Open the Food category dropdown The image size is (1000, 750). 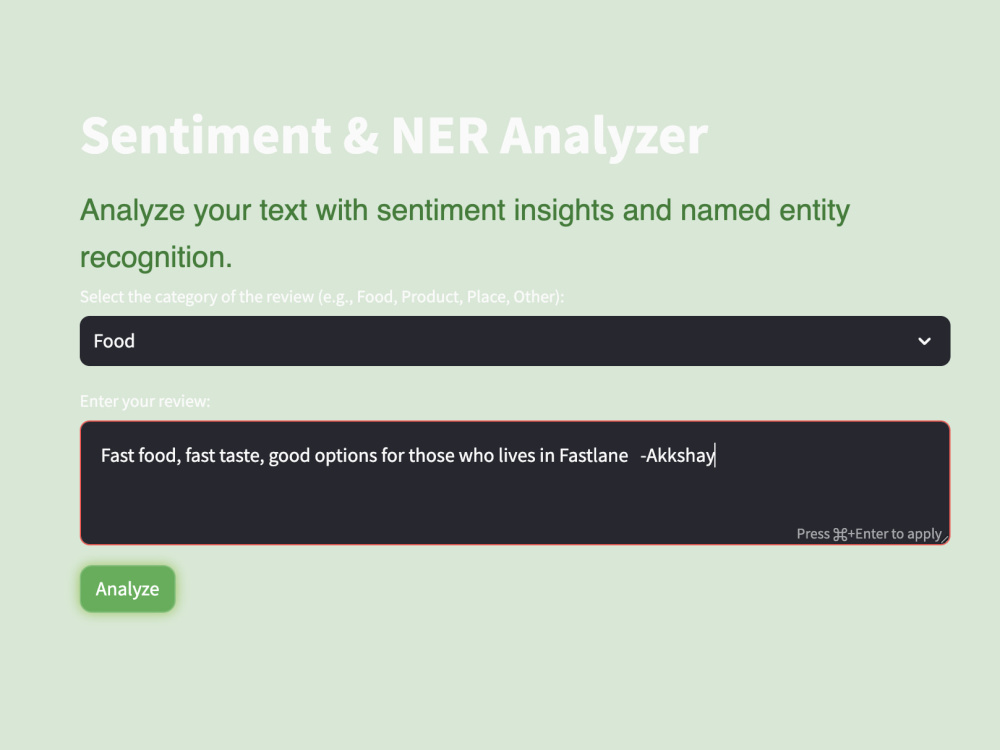click(x=515, y=341)
